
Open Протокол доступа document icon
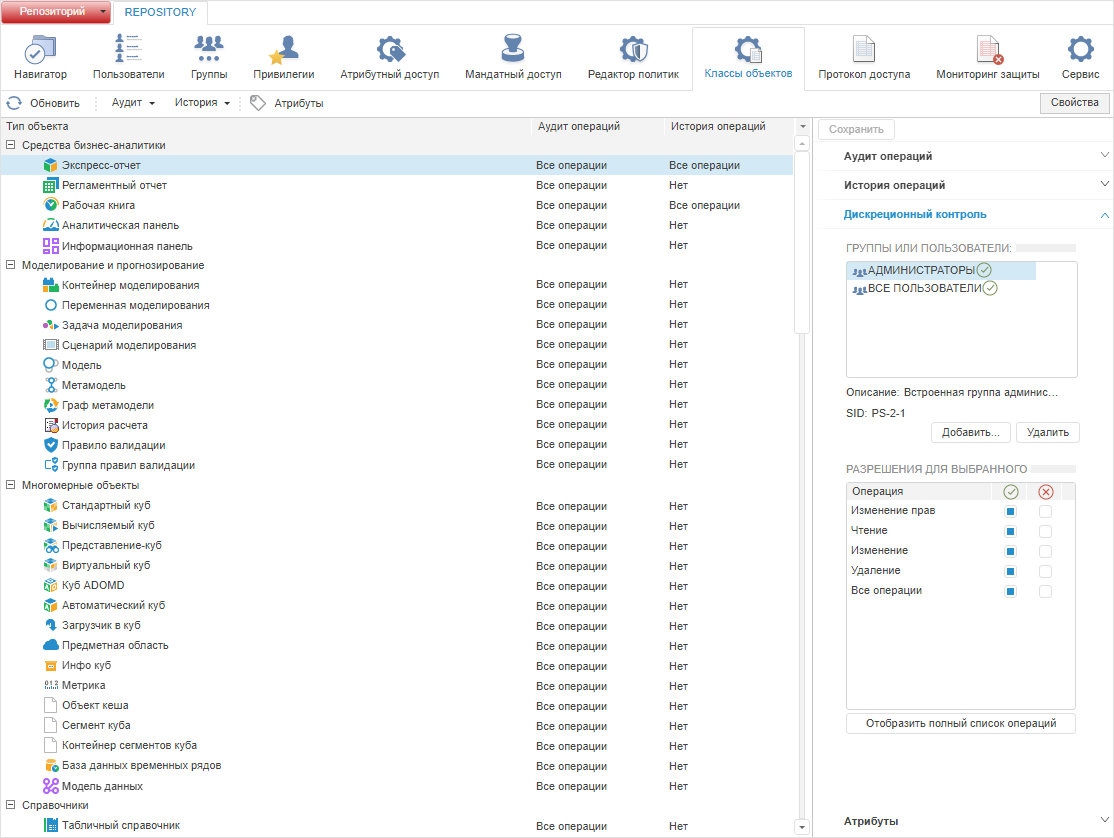tap(864, 51)
